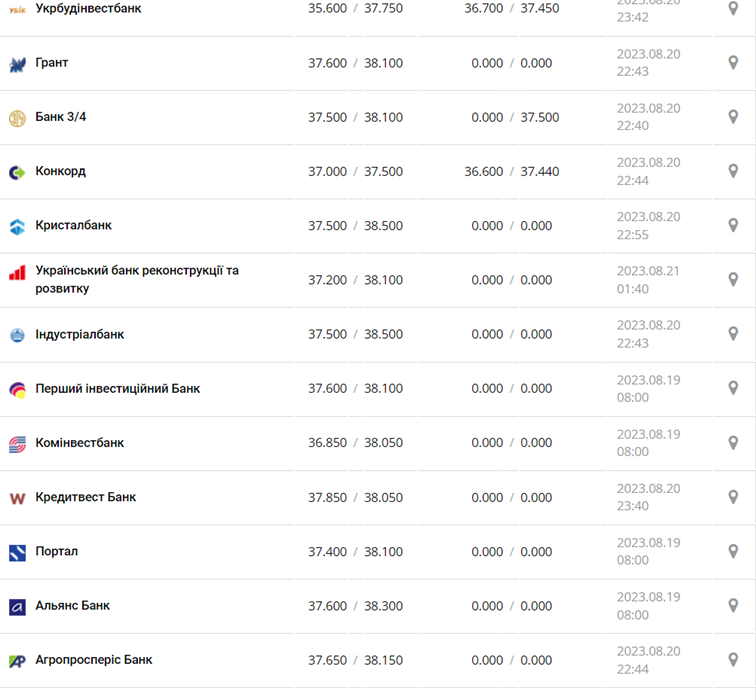Viewport: 756px width, 700px height.
Task: Click Альянс Банк logo icon
Action: click(x=17, y=606)
